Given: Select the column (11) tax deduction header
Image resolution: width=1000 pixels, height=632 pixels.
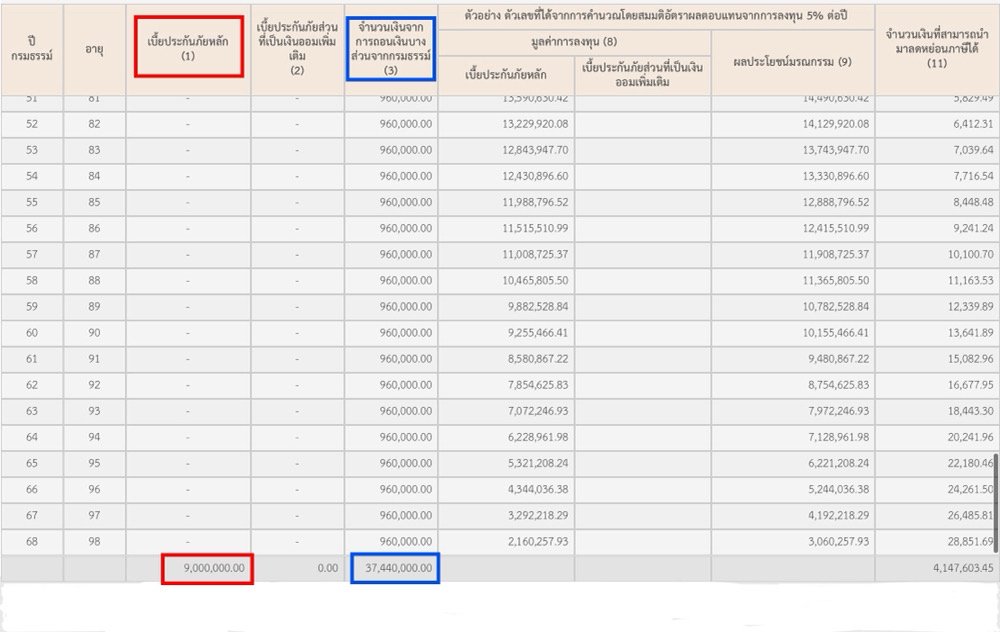Looking at the screenshot, I should click(936, 49).
